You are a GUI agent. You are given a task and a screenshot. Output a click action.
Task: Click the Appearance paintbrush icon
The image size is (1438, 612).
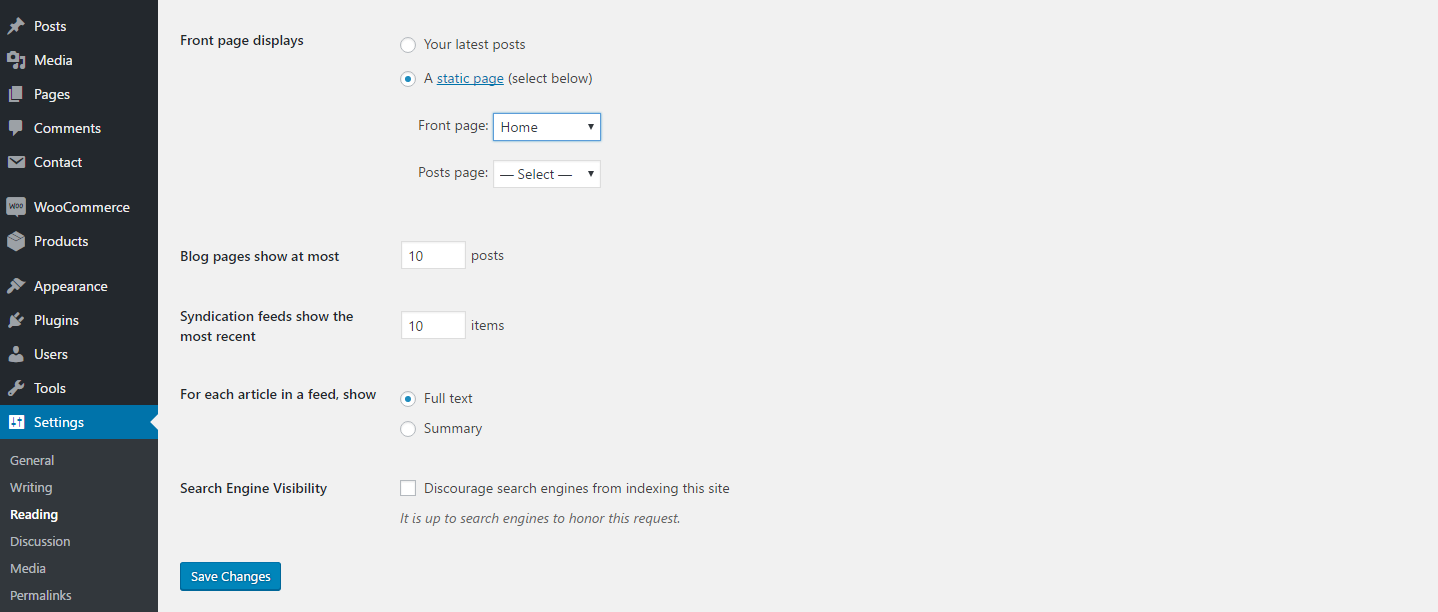point(16,286)
